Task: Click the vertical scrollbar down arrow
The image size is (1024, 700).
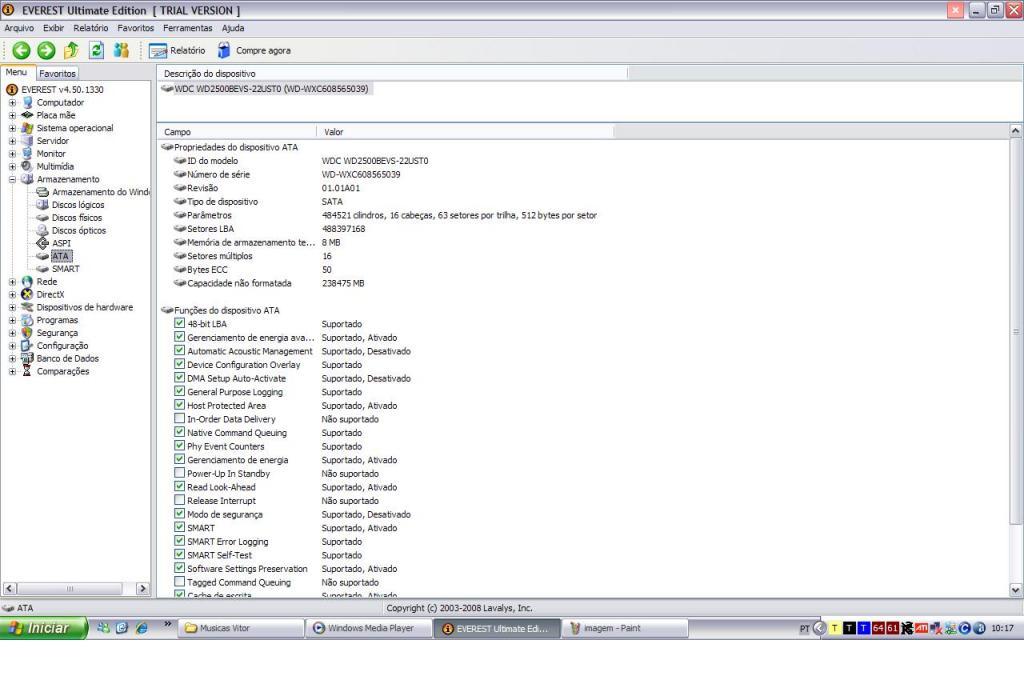Action: pyautogui.click(x=1016, y=590)
